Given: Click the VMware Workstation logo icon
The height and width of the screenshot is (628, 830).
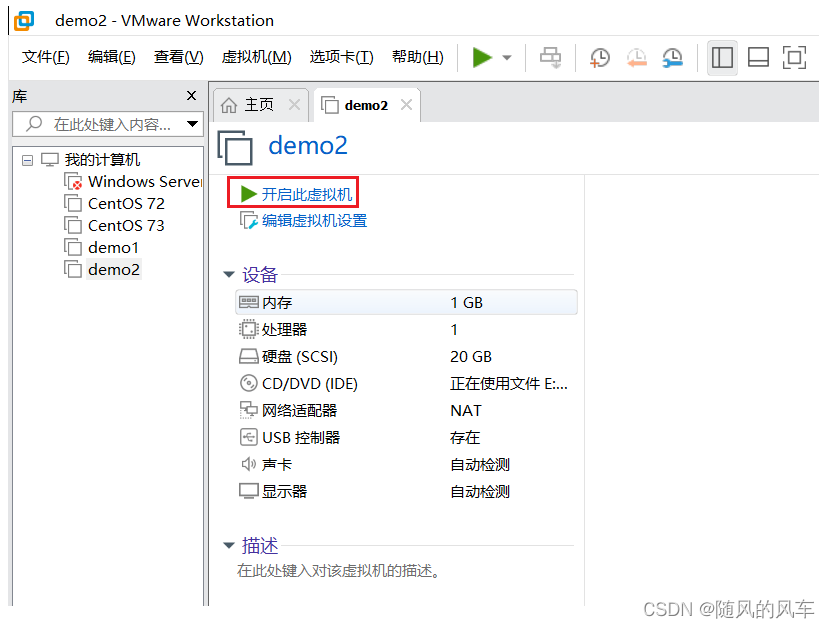Looking at the screenshot, I should 24,21.
